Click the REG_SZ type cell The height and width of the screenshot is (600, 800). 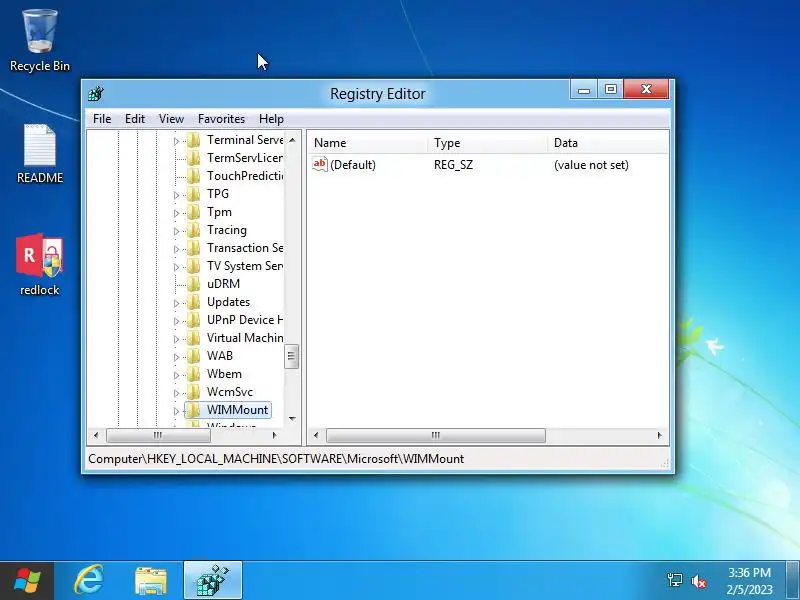pyautogui.click(x=454, y=165)
